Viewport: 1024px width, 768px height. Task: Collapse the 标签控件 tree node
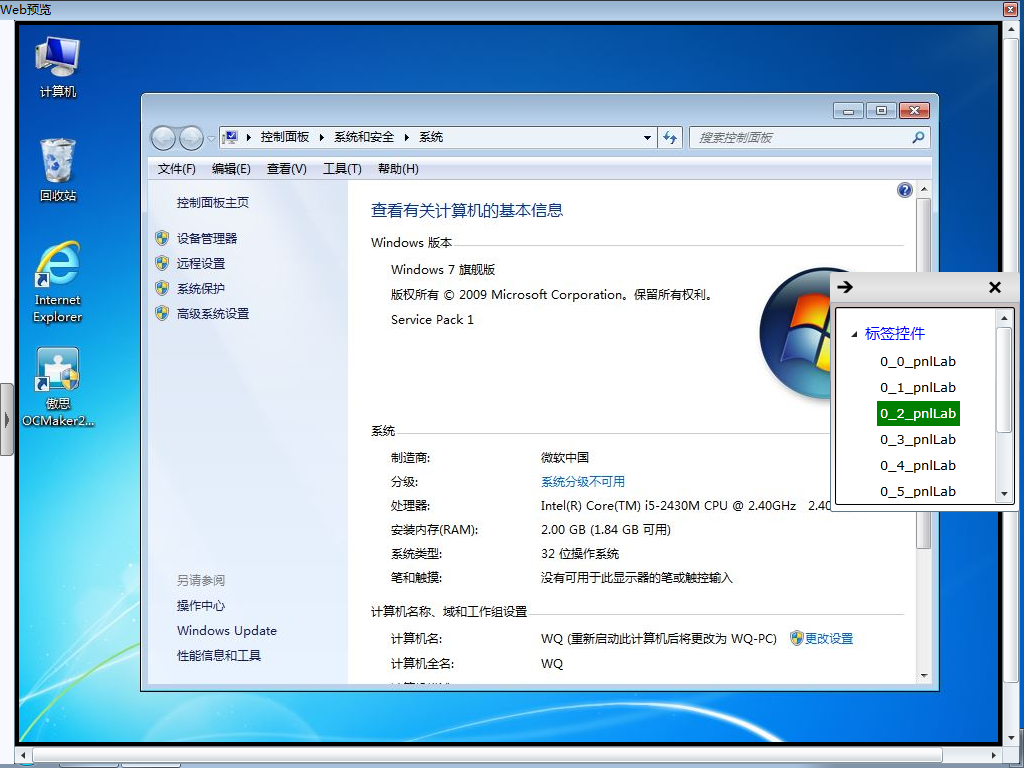854,334
